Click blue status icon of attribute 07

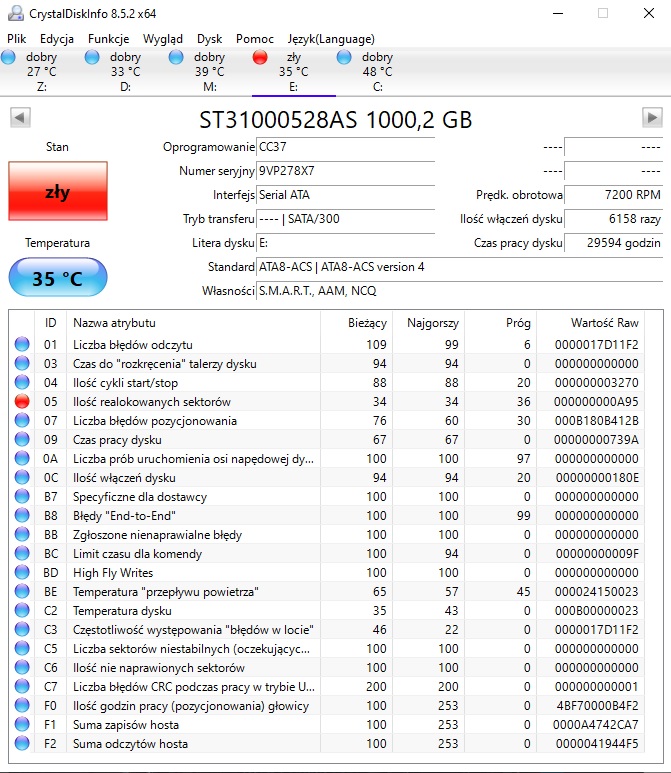coord(22,420)
